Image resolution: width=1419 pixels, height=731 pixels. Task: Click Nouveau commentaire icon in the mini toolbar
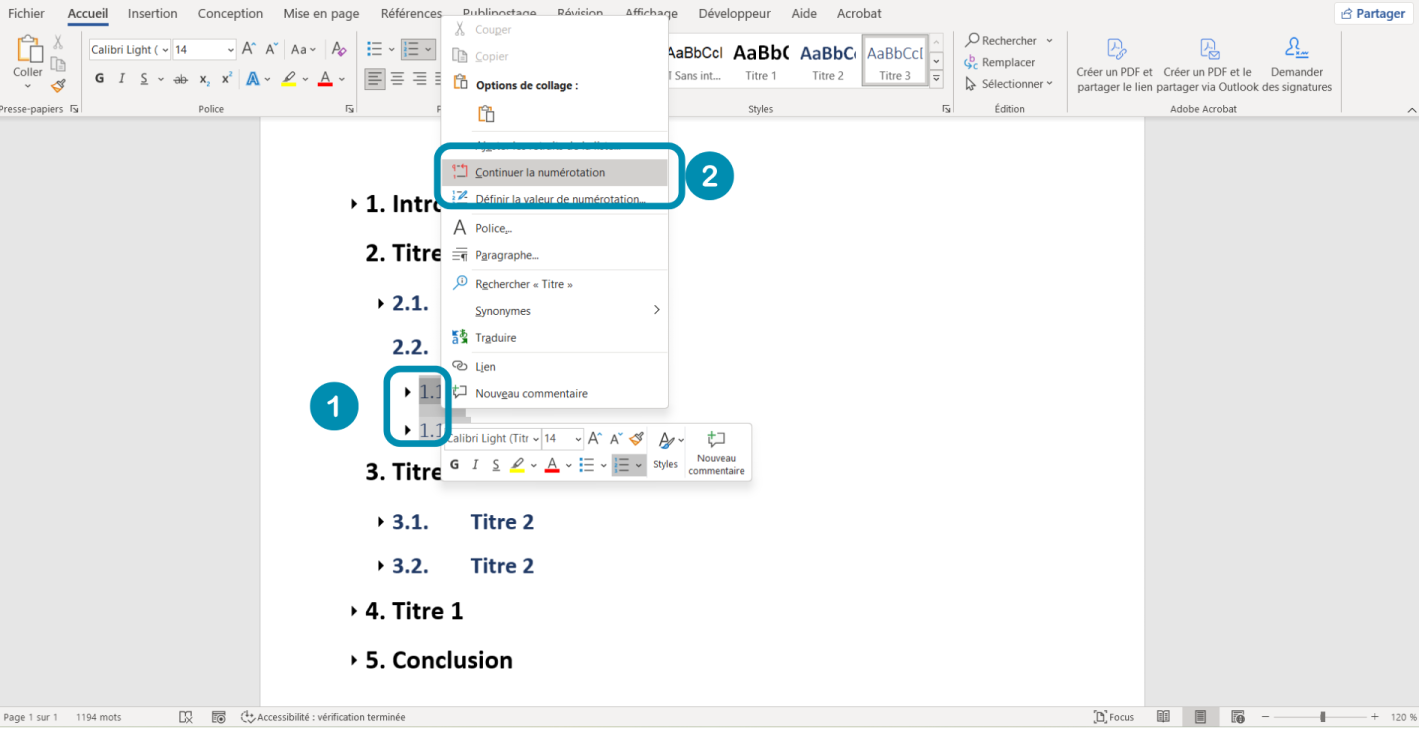point(716,440)
